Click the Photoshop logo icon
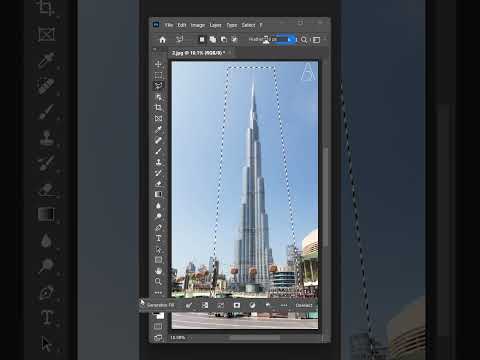 156,25
